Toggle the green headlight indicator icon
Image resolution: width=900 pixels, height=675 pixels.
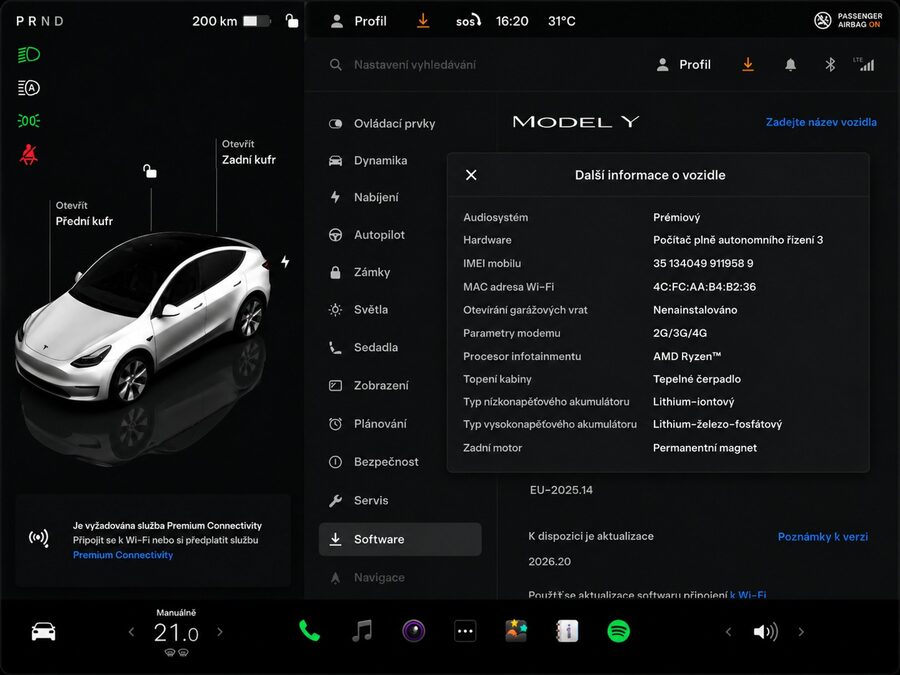click(29, 55)
